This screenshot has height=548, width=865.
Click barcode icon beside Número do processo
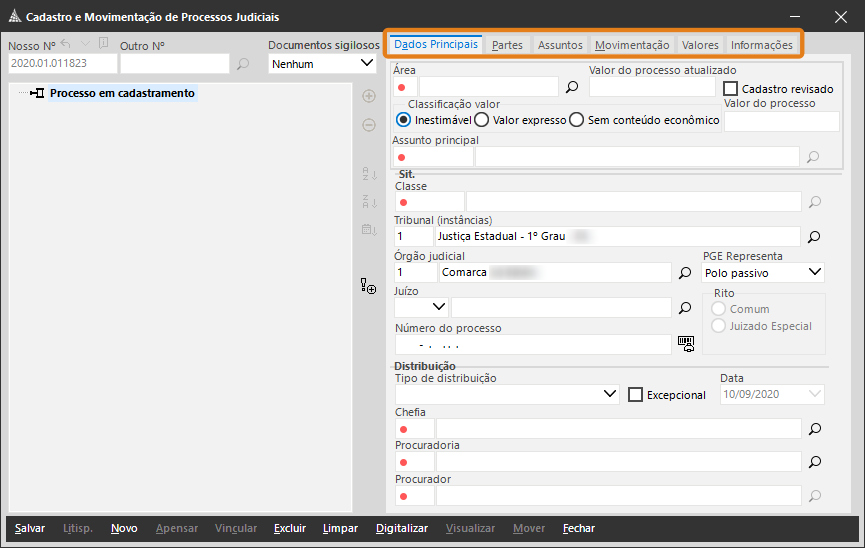pos(685,343)
